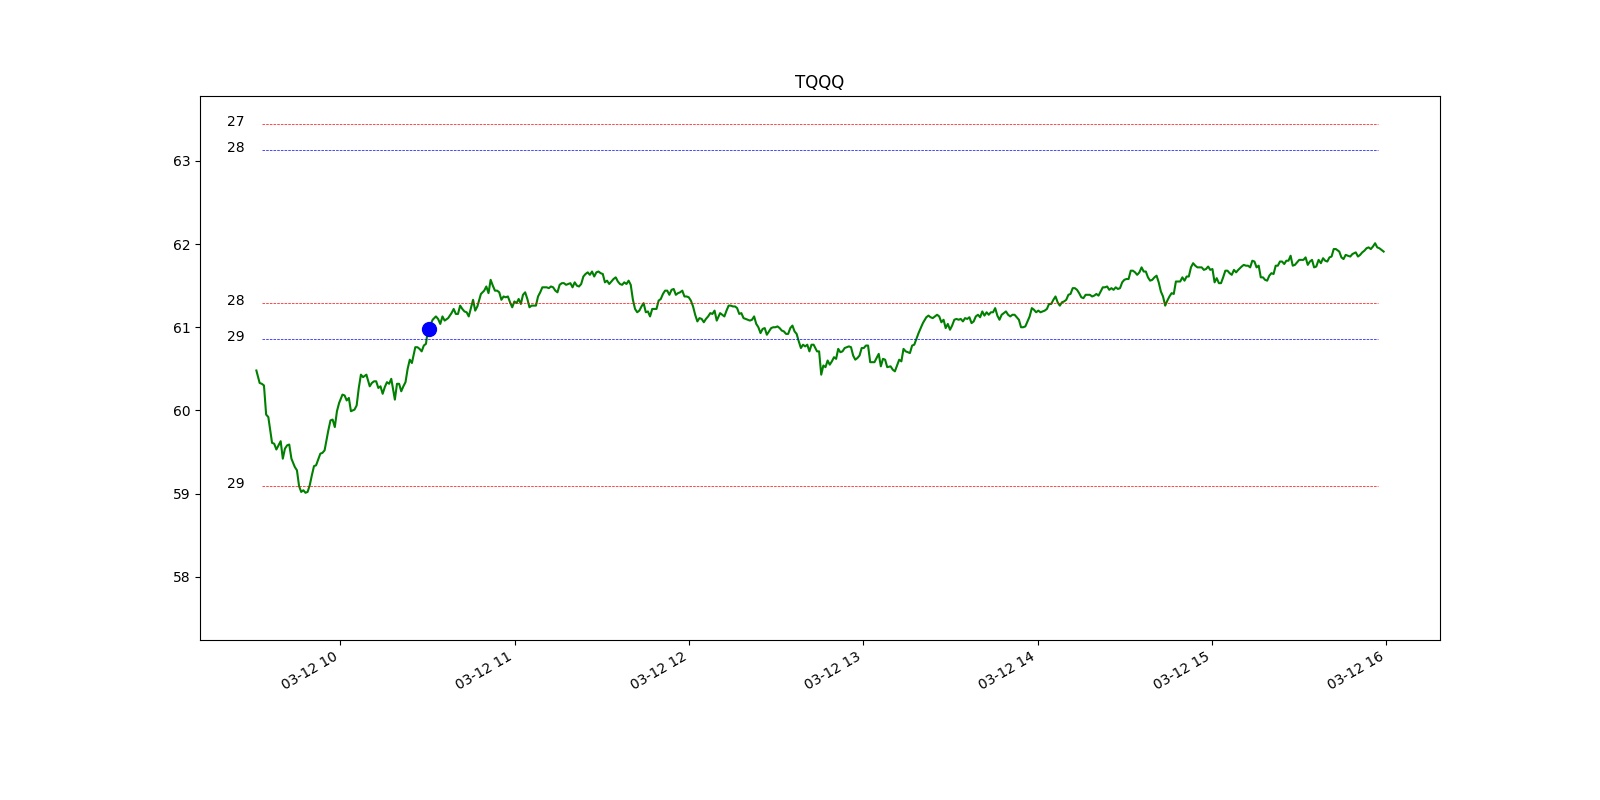
Task: Click the y-axis label 61
Action: pos(181,328)
